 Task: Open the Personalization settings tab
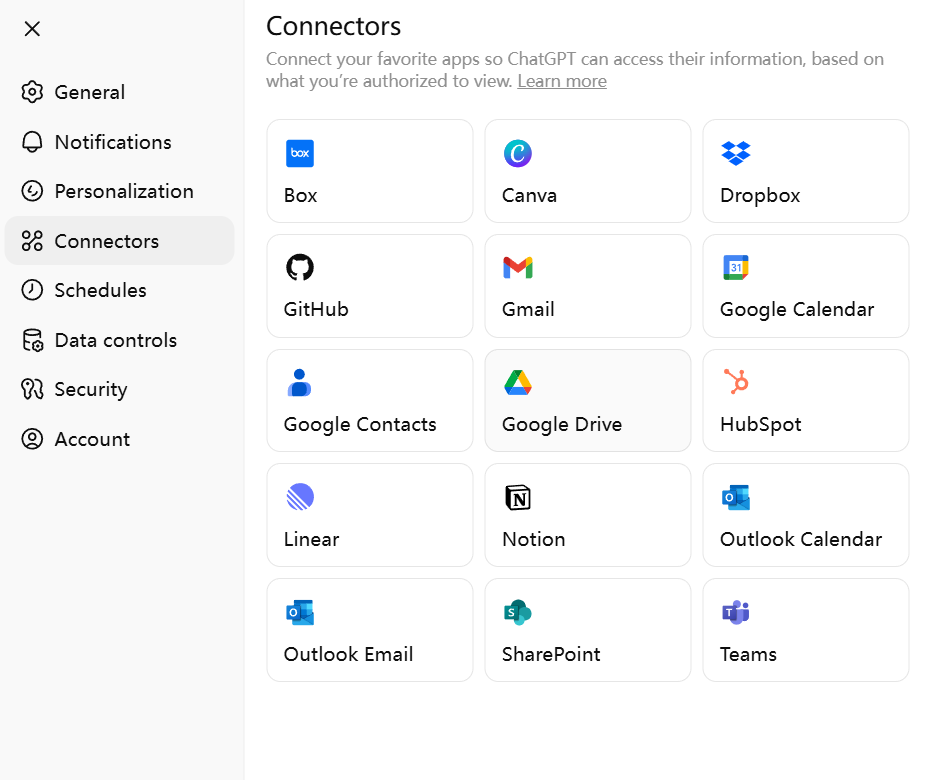coord(123,191)
